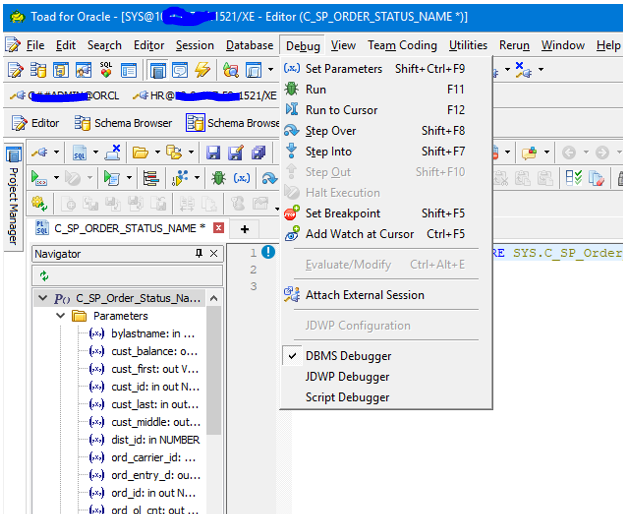This screenshot has height=514, width=623.
Task: Click the (x) set parameters toolbar icon
Action: point(242,178)
